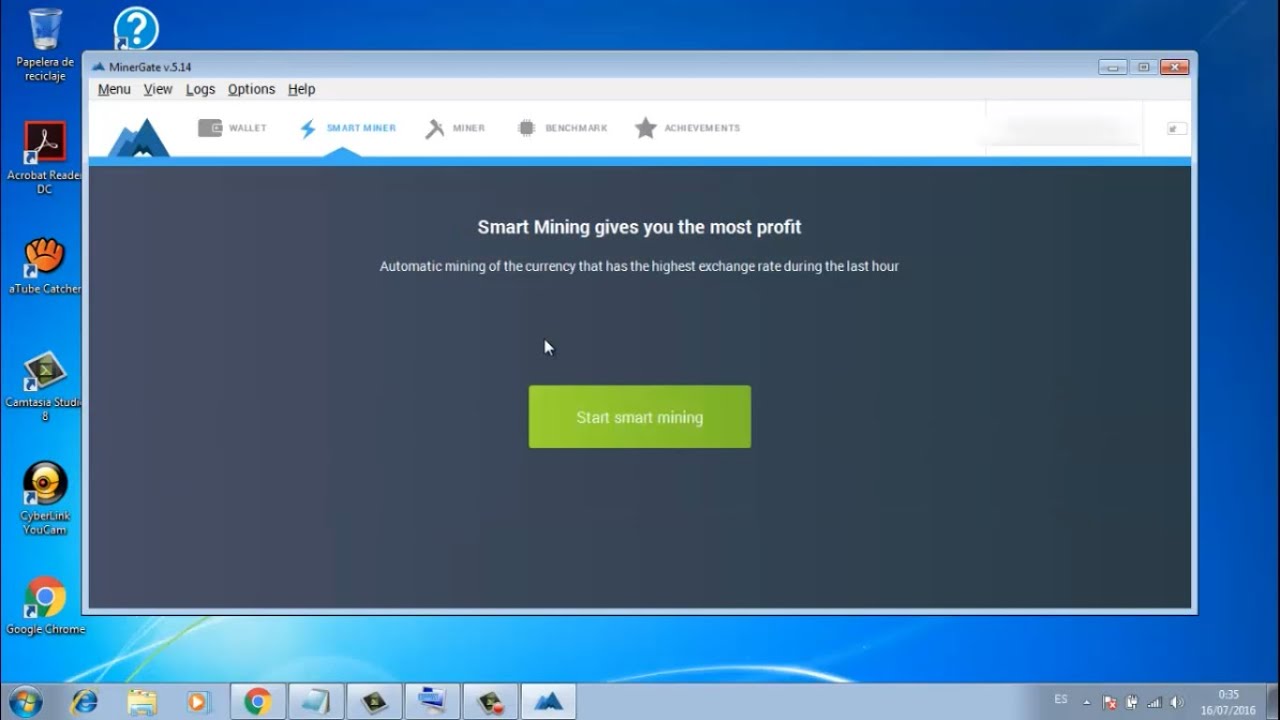Go to the Benchmark tab
Screen dimensions: 1280x720
pos(562,128)
